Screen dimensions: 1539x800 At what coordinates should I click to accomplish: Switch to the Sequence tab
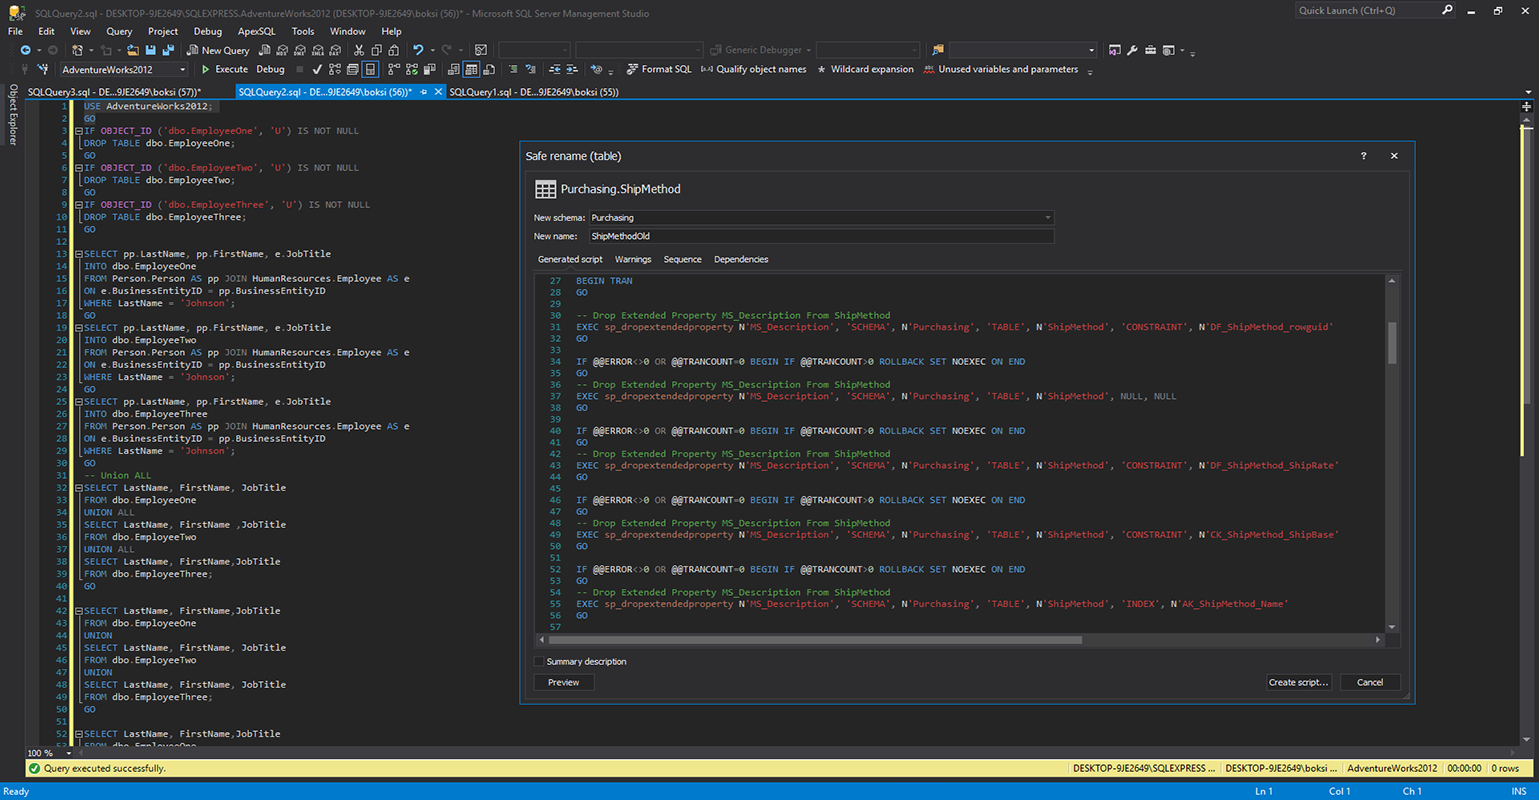[682, 259]
